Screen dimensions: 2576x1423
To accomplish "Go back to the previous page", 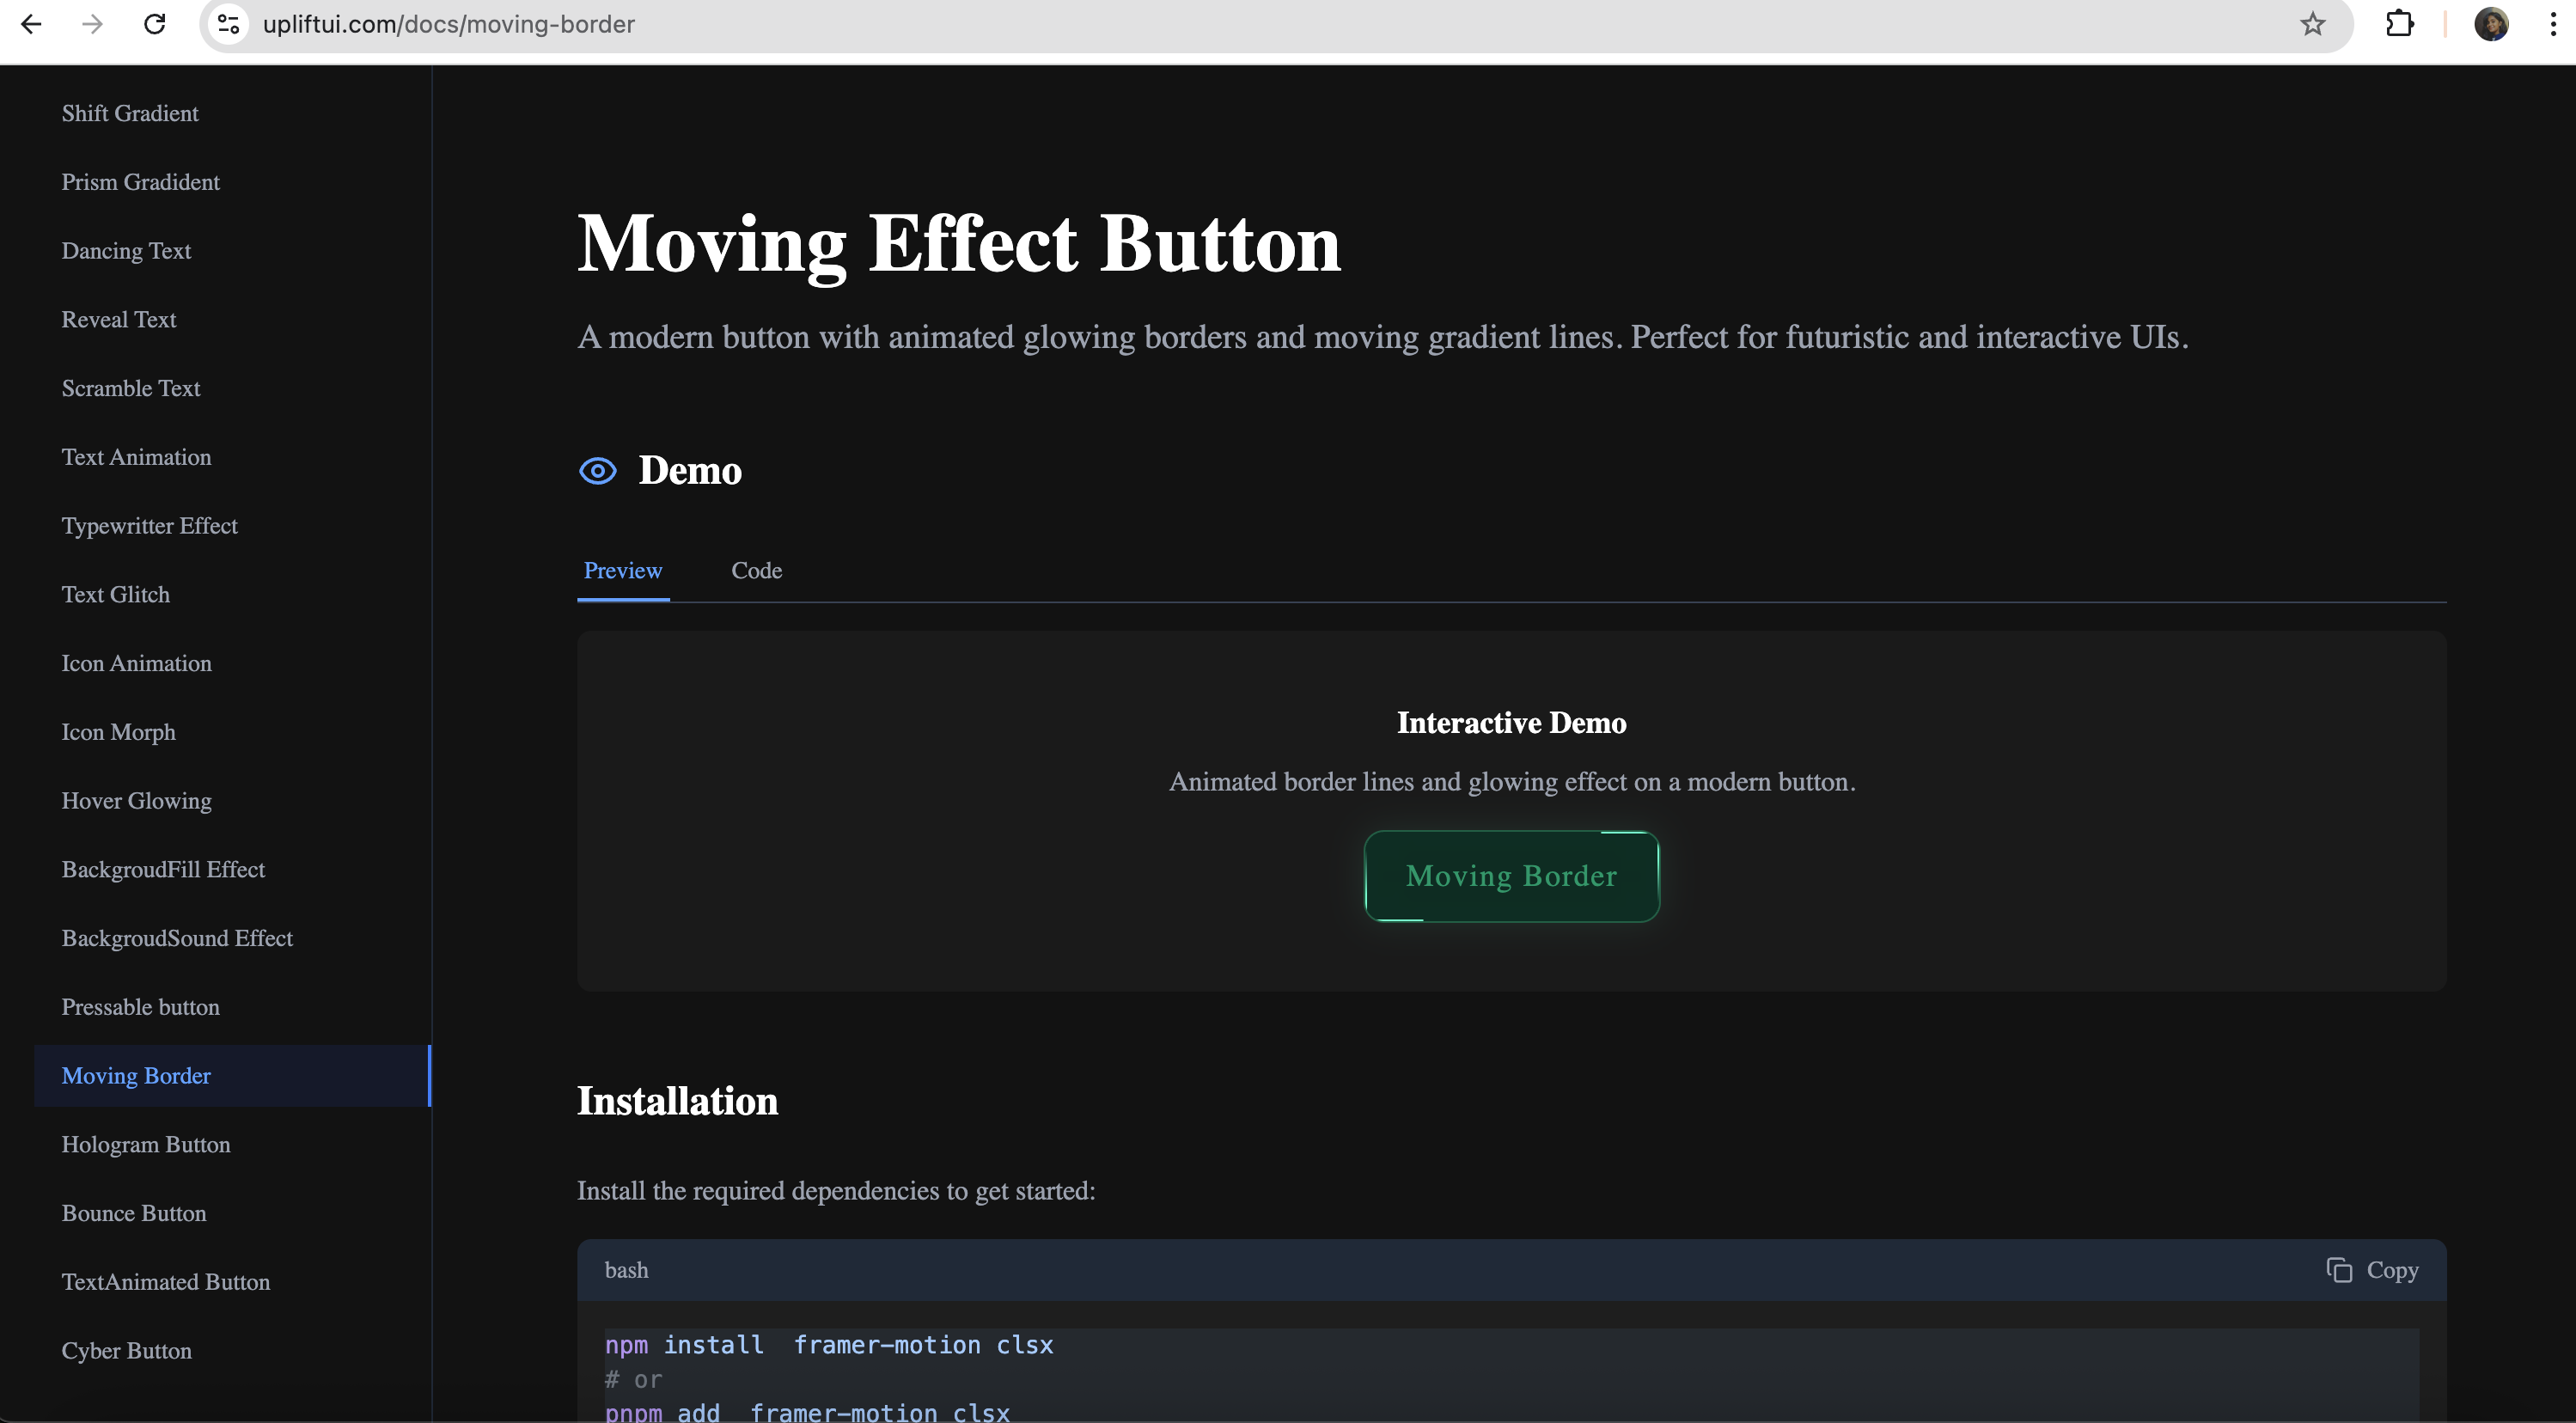I will pos(31,24).
